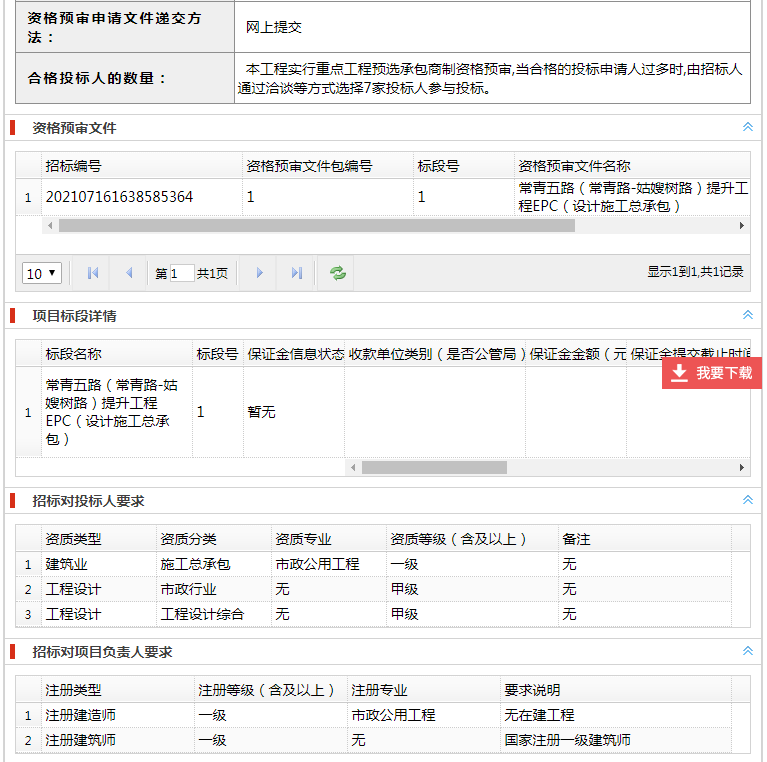This screenshot has width=767, height=762.
Task: Go to previous page in pagination bar
Action: point(128,273)
